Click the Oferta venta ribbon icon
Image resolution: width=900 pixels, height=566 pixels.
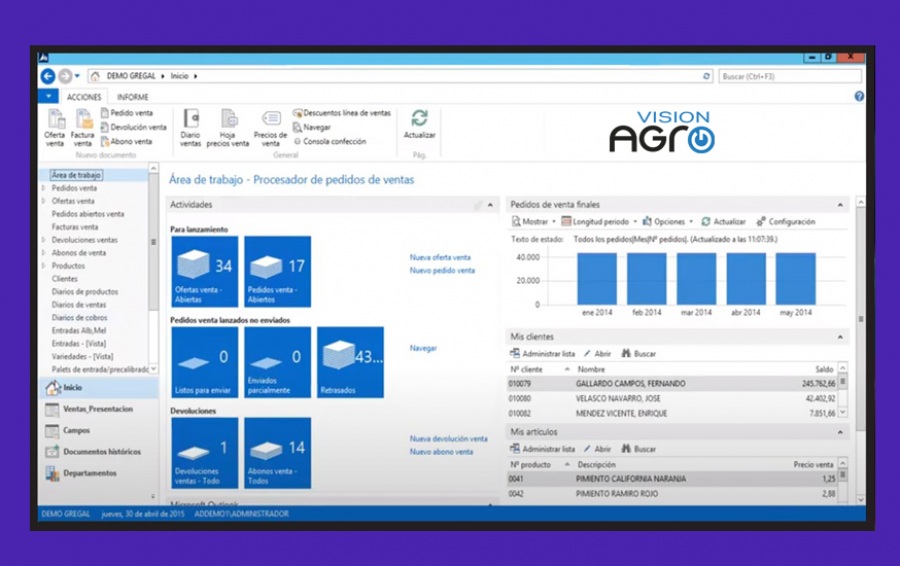click(55, 127)
